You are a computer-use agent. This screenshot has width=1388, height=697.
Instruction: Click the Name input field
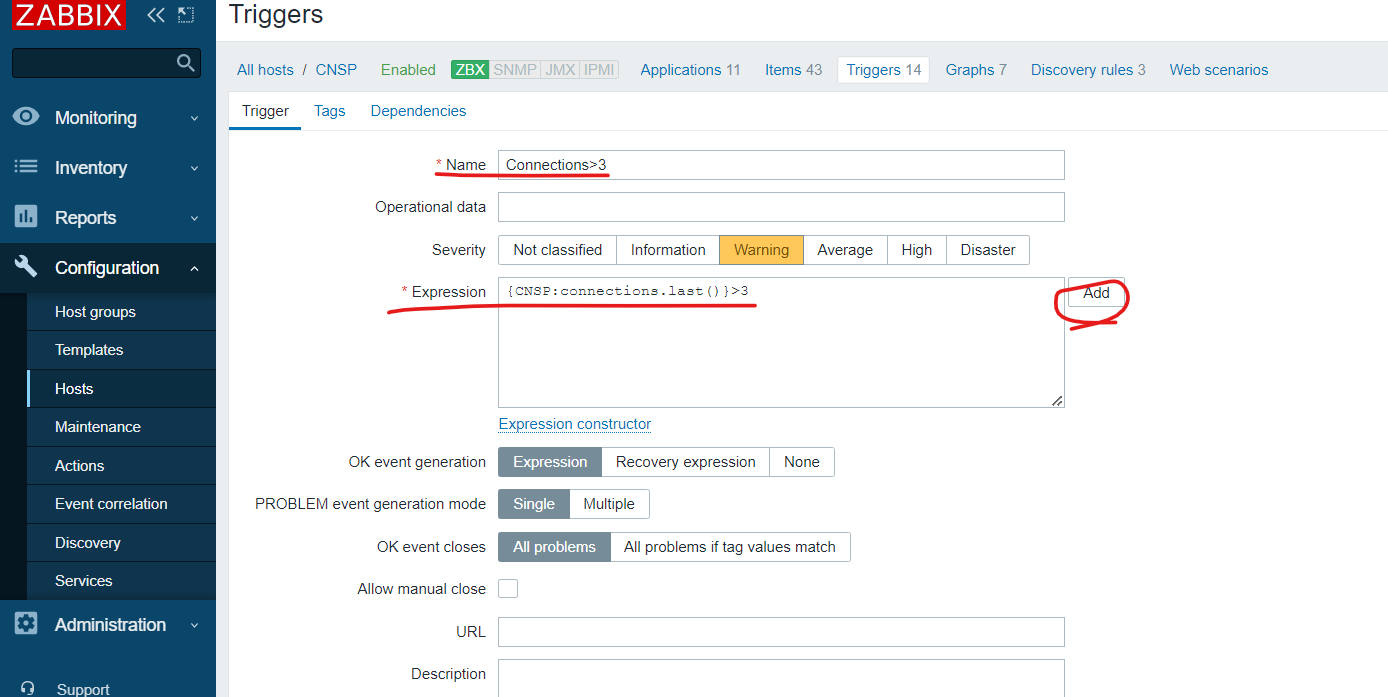click(x=781, y=165)
